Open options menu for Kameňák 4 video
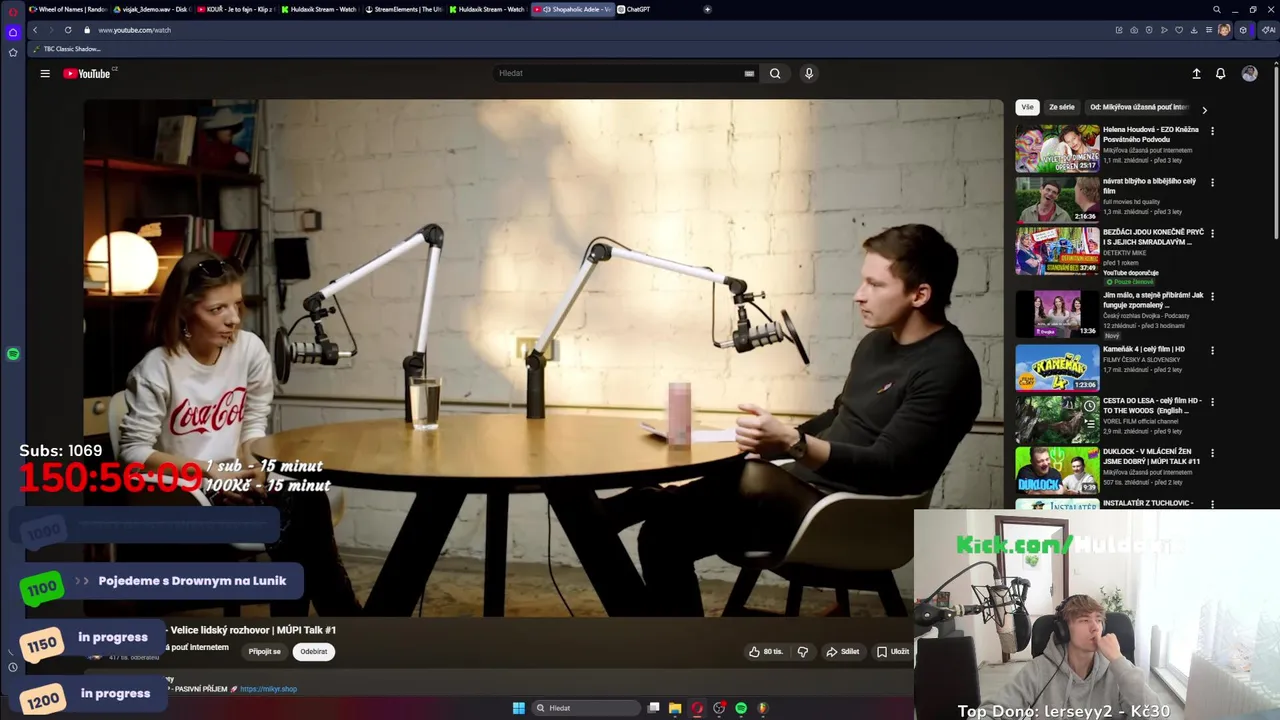The width and height of the screenshot is (1280, 720). (x=1212, y=351)
